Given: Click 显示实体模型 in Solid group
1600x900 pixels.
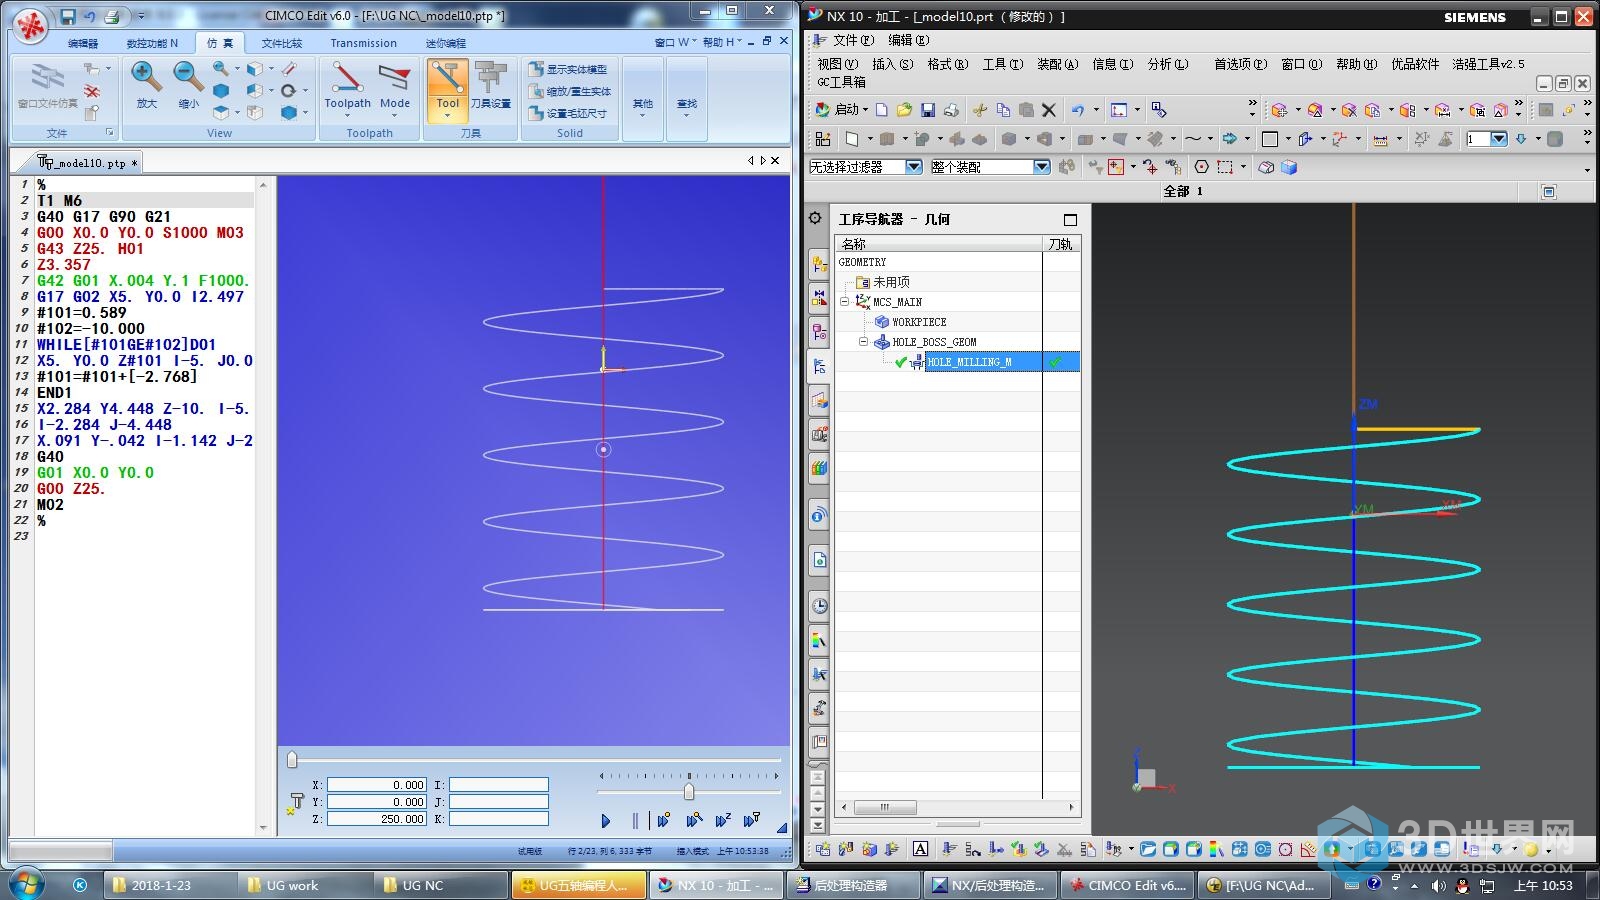Looking at the screenshot, I should (568, 69).
